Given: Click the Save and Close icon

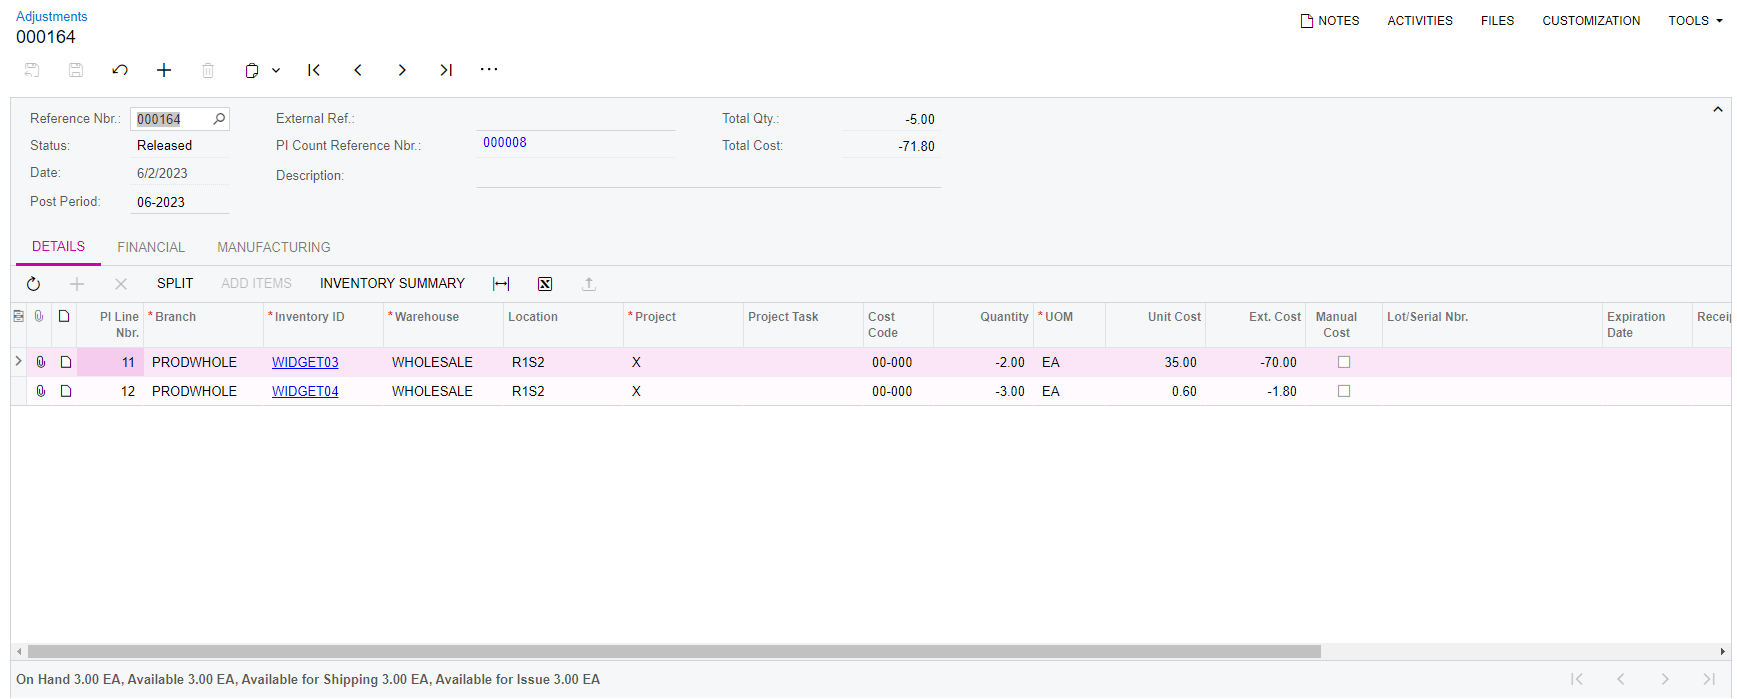Looking at the screenshot, I should tap(32, 70).
